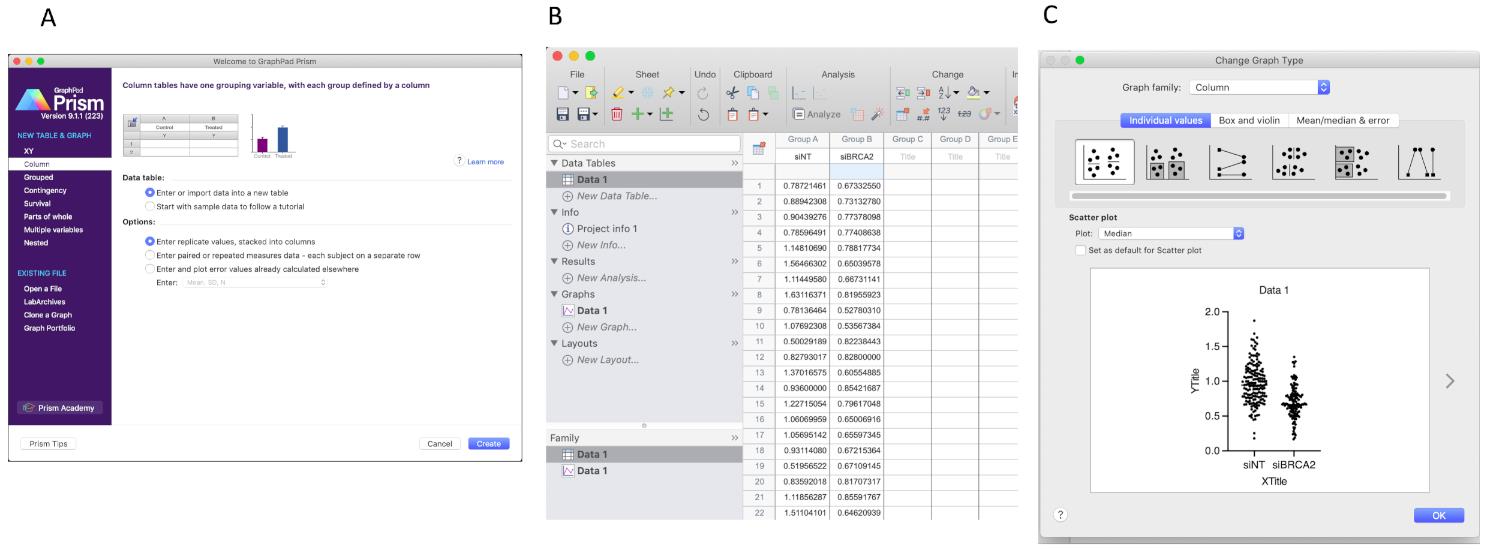Check 'Set as default for Scatter plot'
Viewport: 1490px width, 550px height.
click(1079, 249)
